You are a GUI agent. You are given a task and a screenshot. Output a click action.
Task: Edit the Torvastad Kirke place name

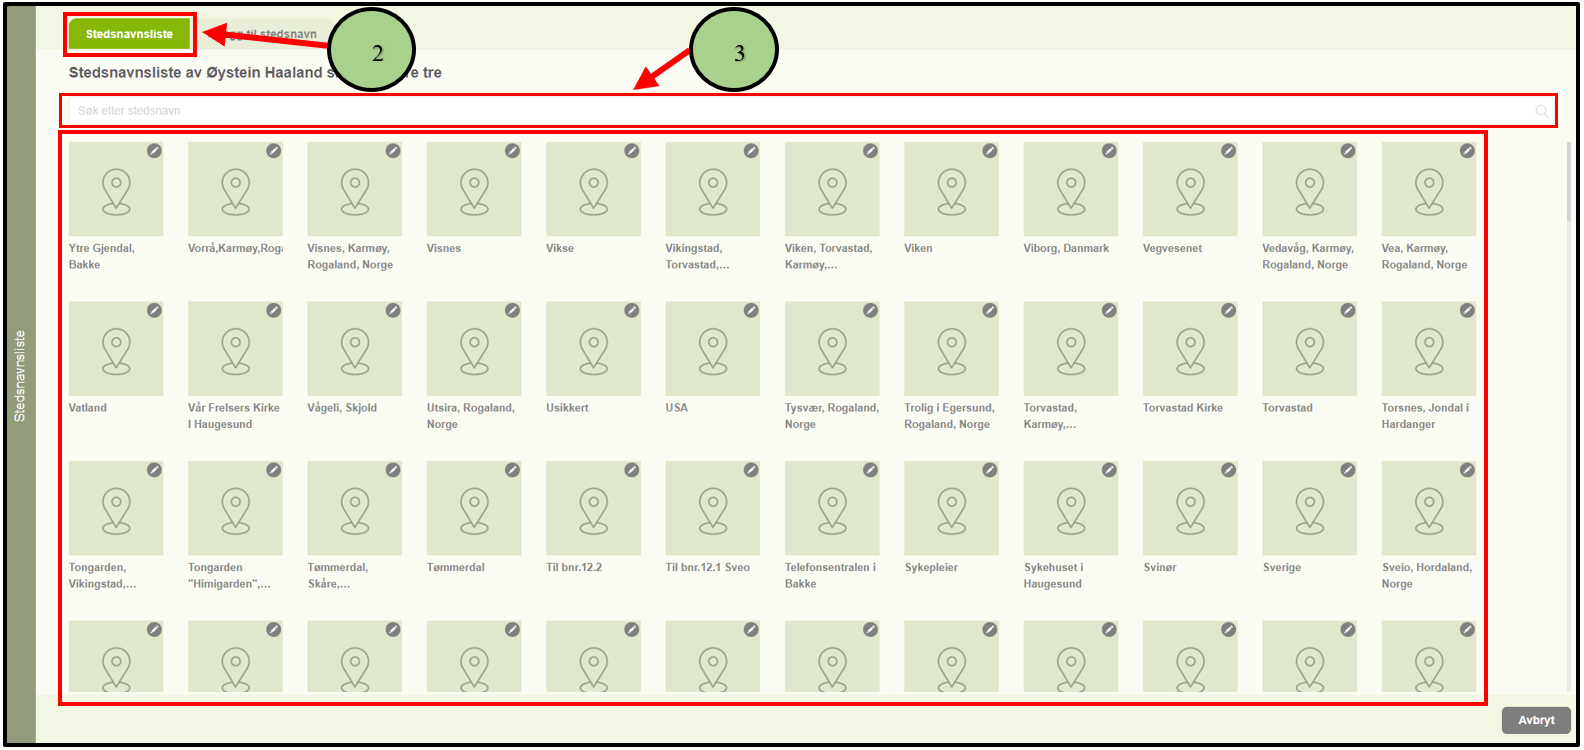tap(1228, 311)
